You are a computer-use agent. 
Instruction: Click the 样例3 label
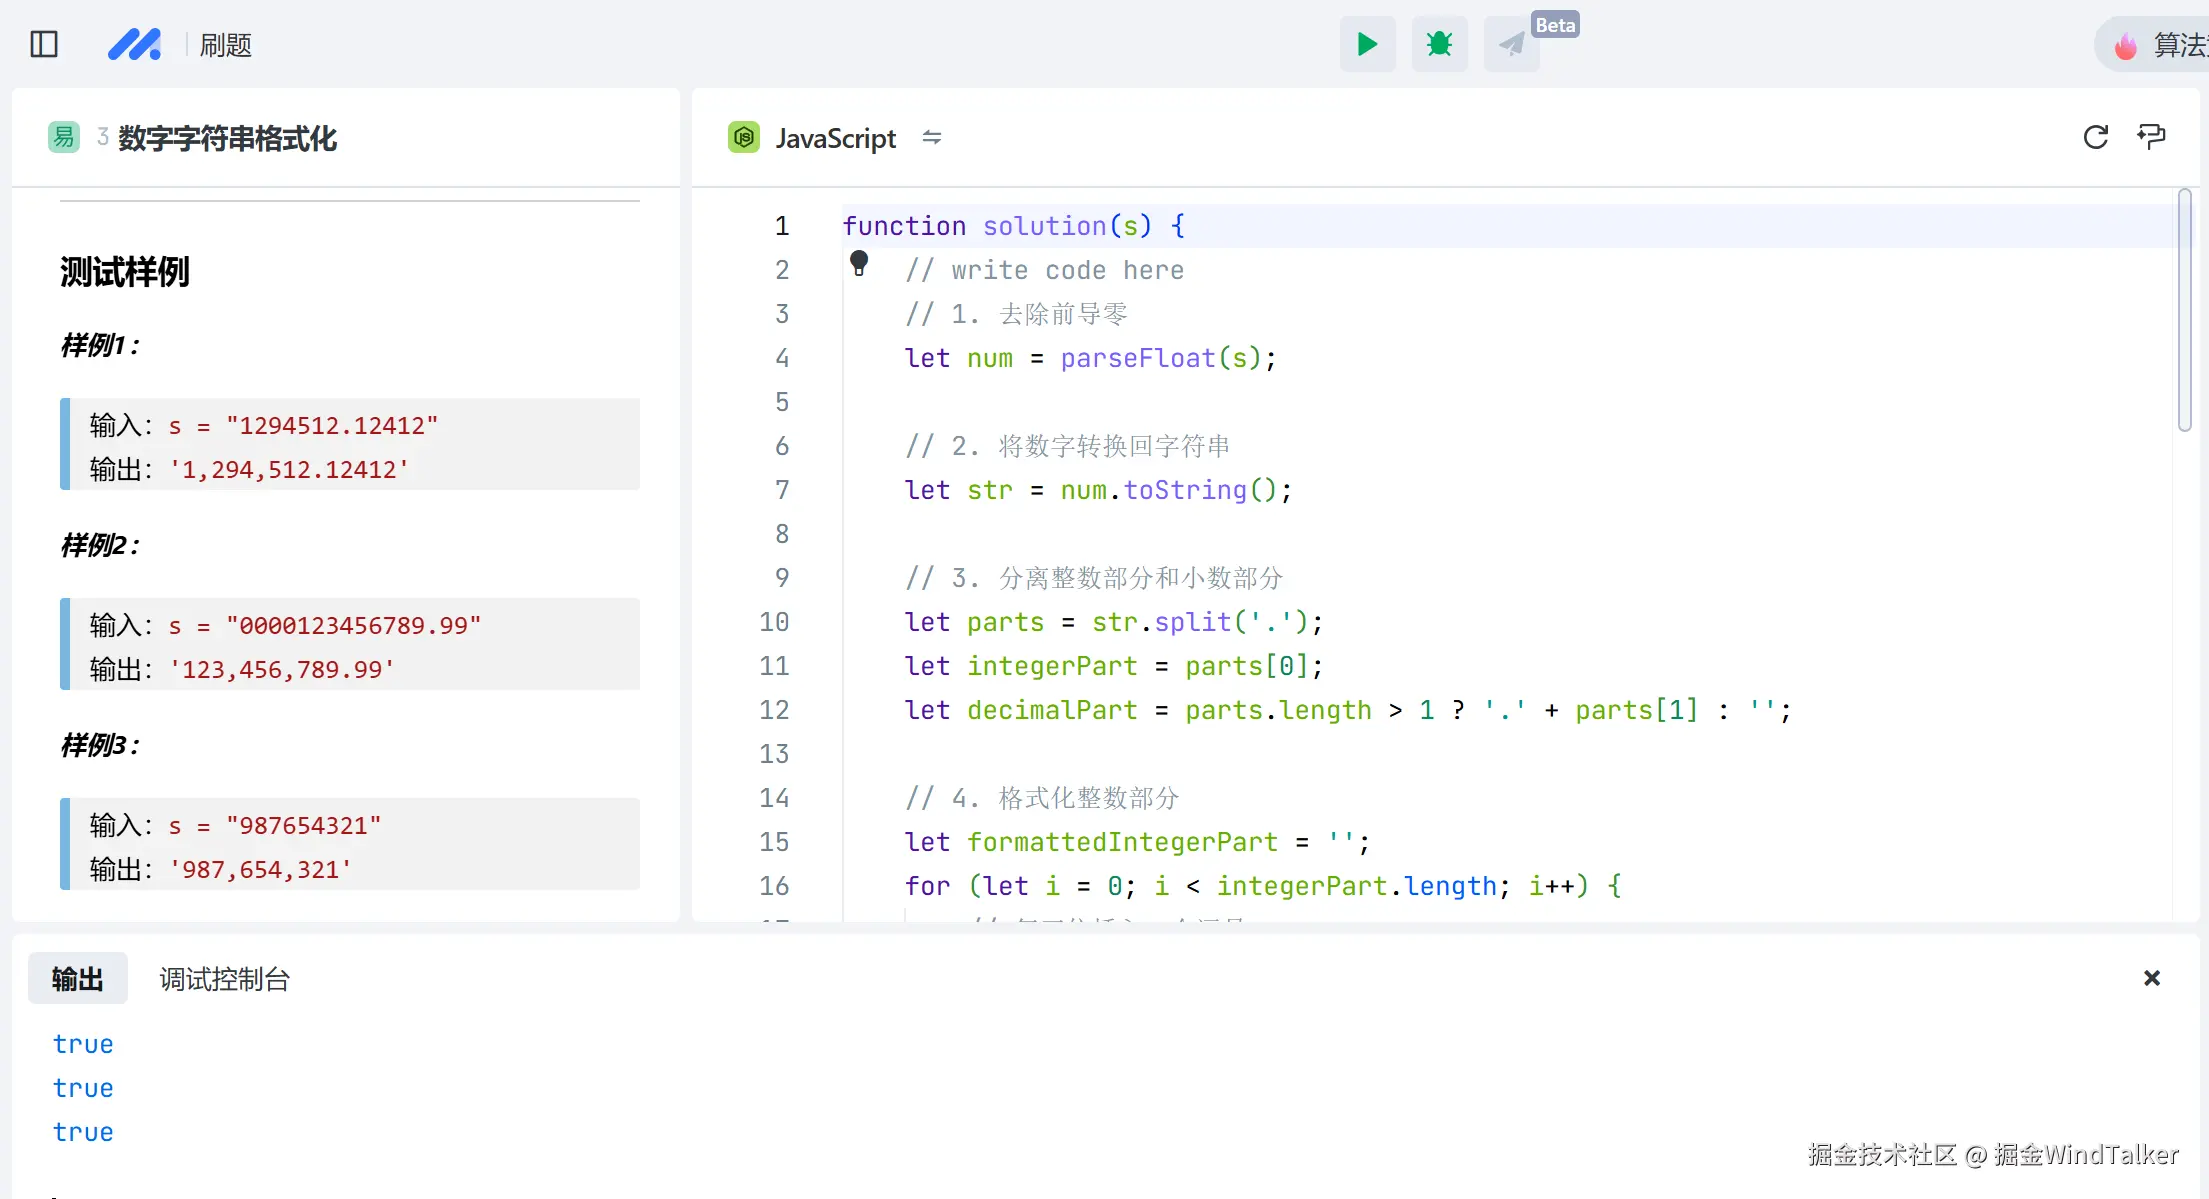click(100, 745)
